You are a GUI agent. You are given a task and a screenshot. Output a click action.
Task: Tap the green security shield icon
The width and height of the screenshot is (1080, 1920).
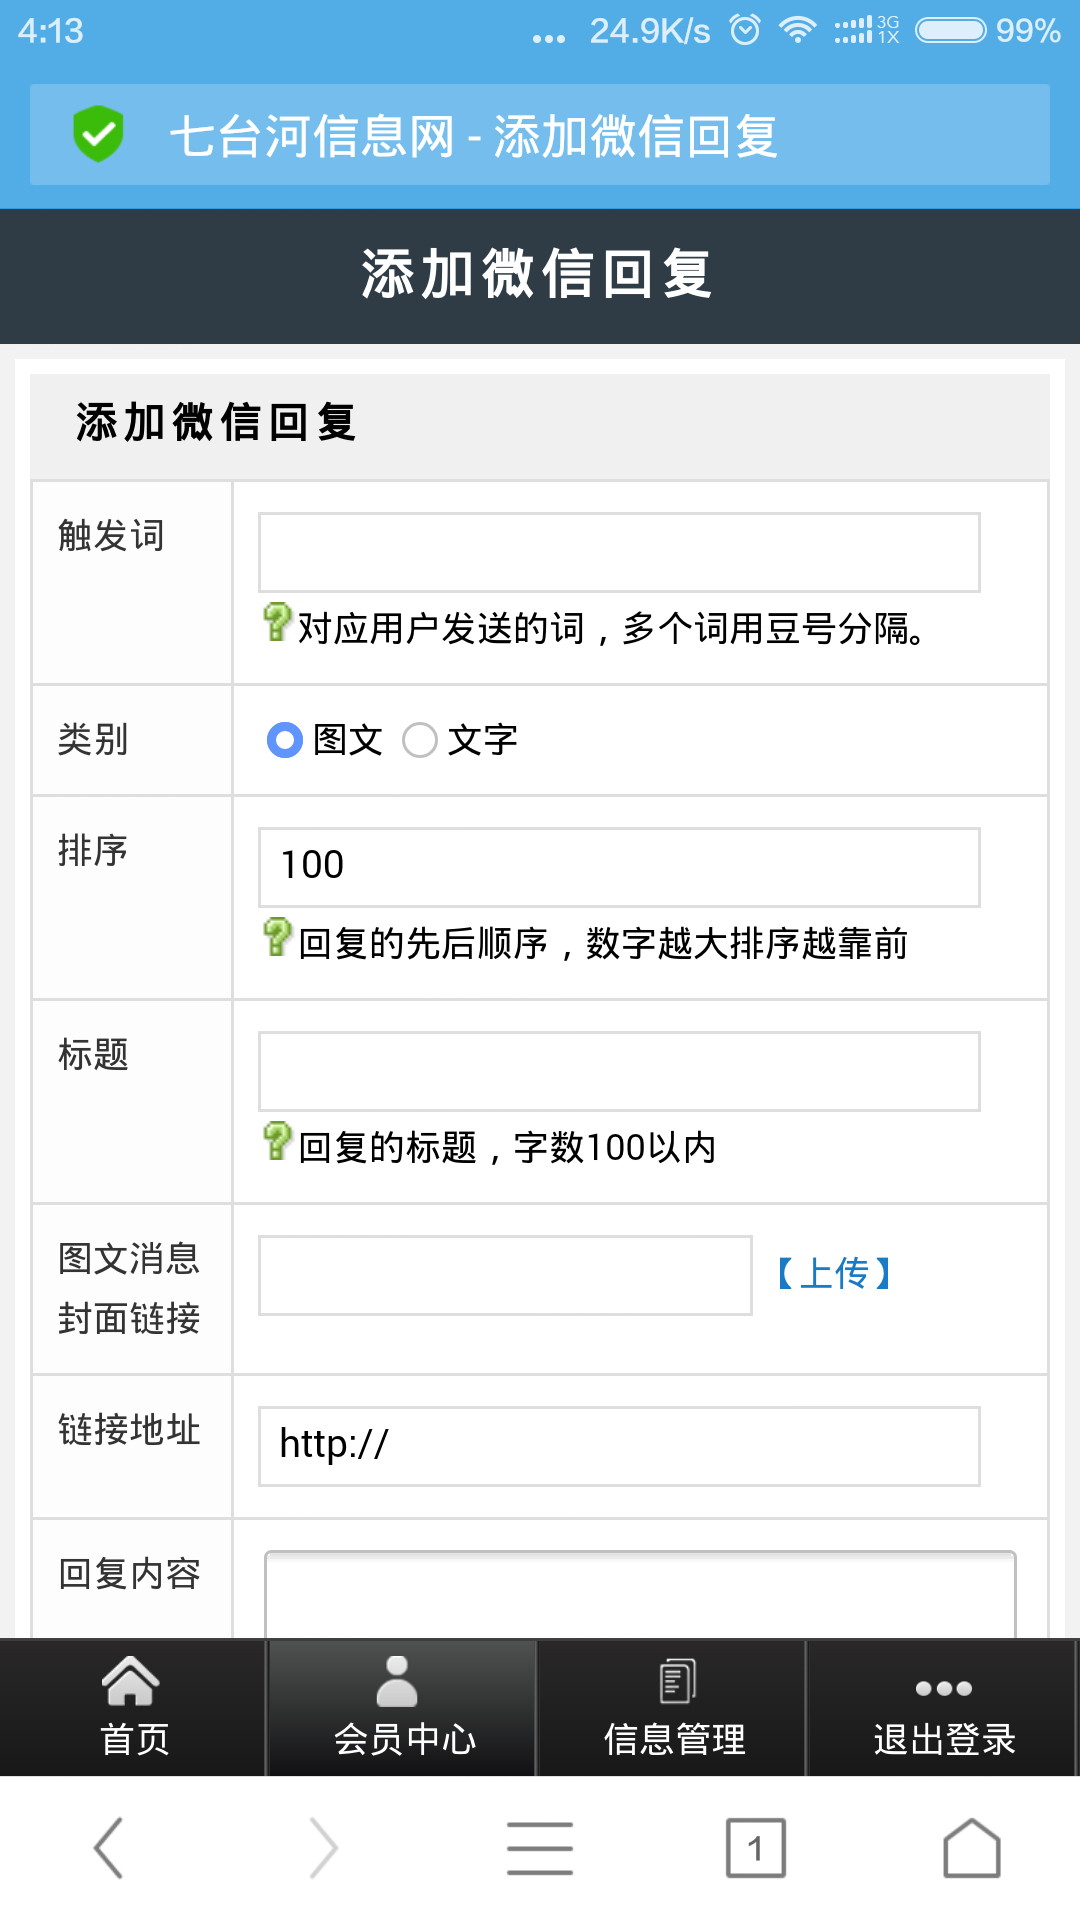coord(98,134)
